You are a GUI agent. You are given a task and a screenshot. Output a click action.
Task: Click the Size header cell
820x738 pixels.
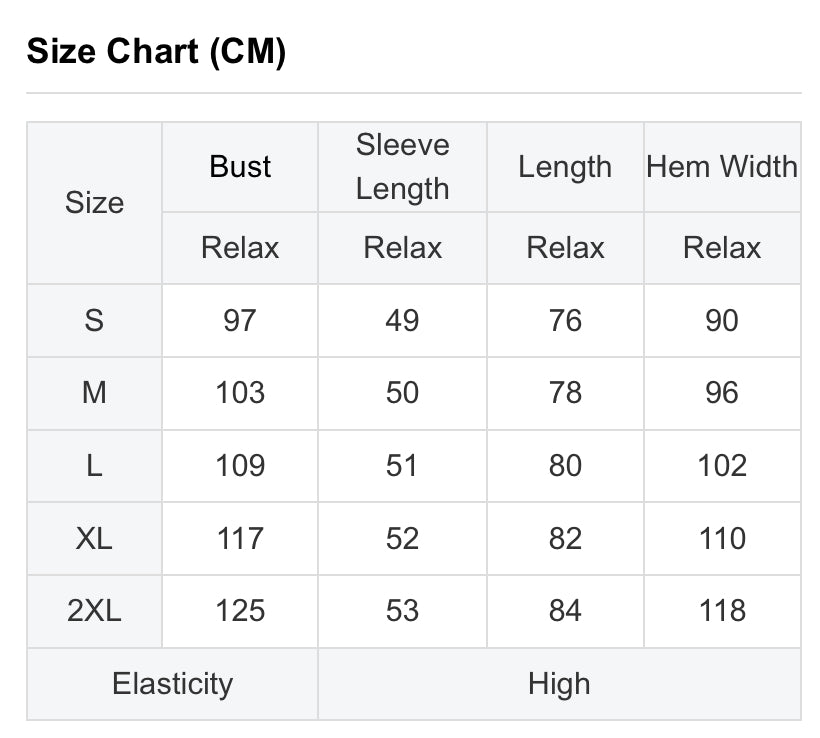point(94,203)
